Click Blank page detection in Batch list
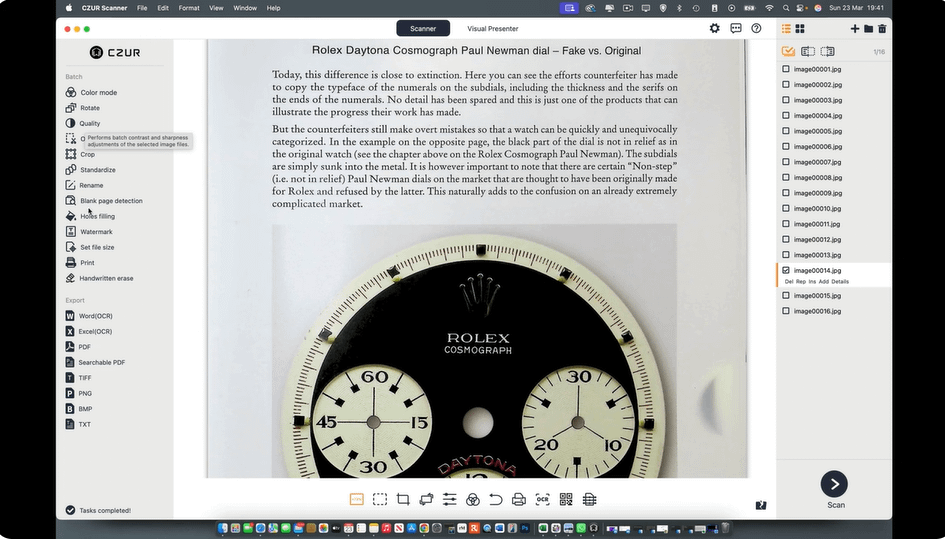The height and width of the screenshot is (541, 945). point(111,201)
